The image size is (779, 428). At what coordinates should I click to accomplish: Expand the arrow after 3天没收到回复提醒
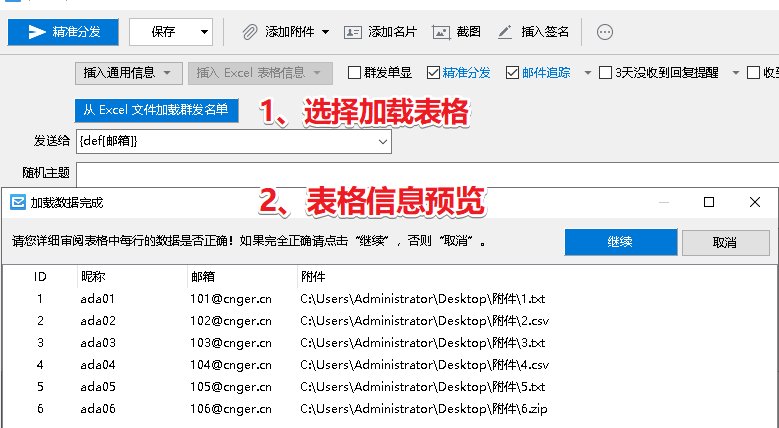pyautogui.click(x=736, y=73)
